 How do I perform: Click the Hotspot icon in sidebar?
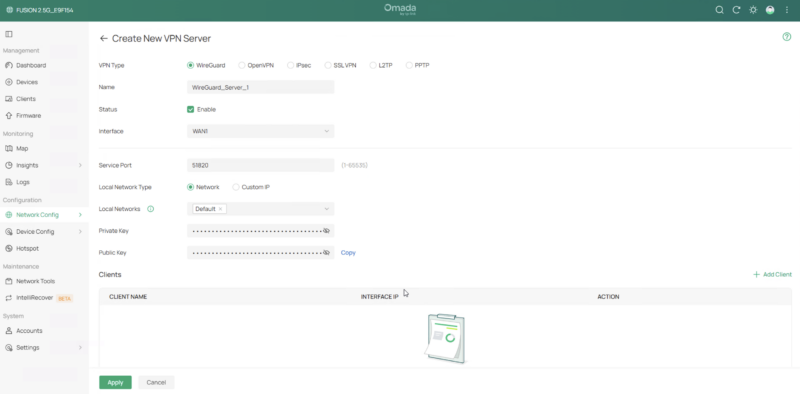pyautogui.click(x=9, y=249)
